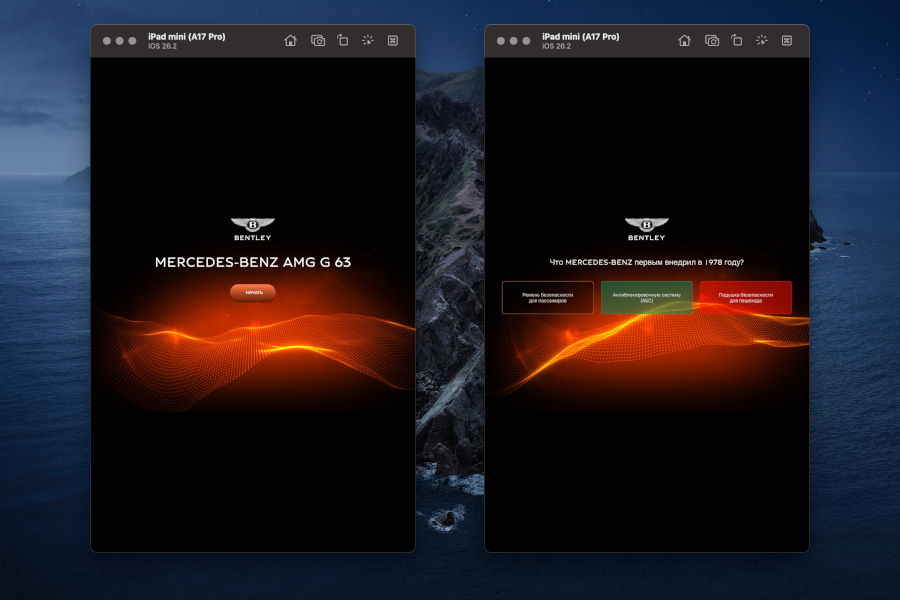Click question text 'Что MERCEDES-BENZ первым внедрил в 1978 году?'
The width and height of the screenshot is (900, 600).
coord(647,262)
